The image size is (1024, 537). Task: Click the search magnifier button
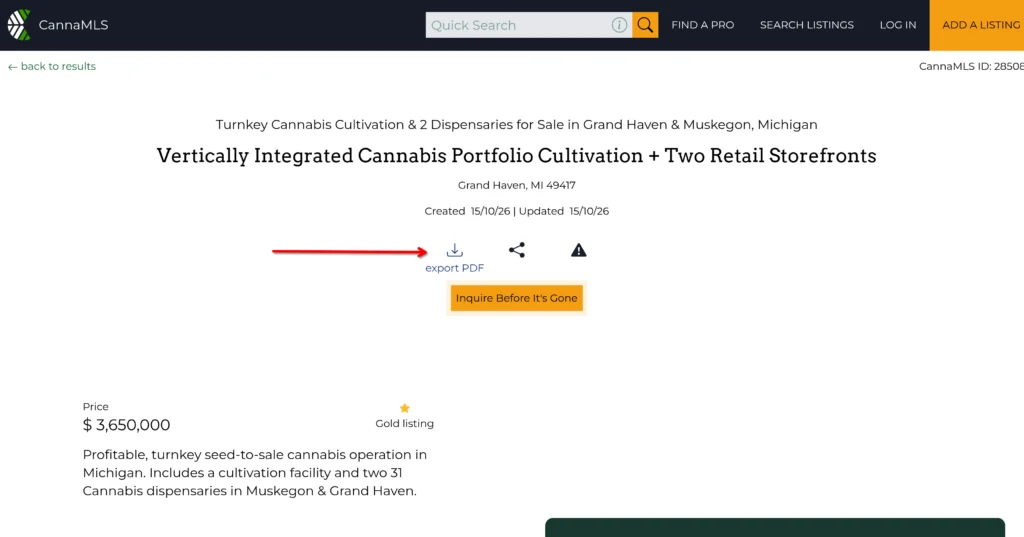coord(645,25)
